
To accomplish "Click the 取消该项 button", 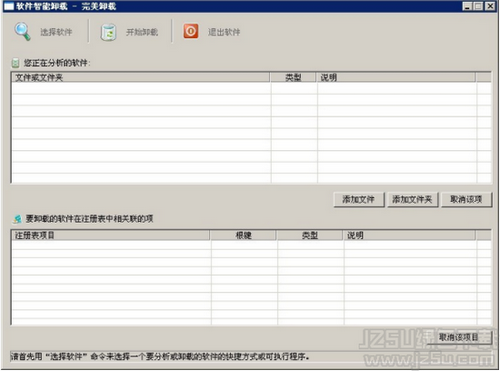I will pos(466,200).
